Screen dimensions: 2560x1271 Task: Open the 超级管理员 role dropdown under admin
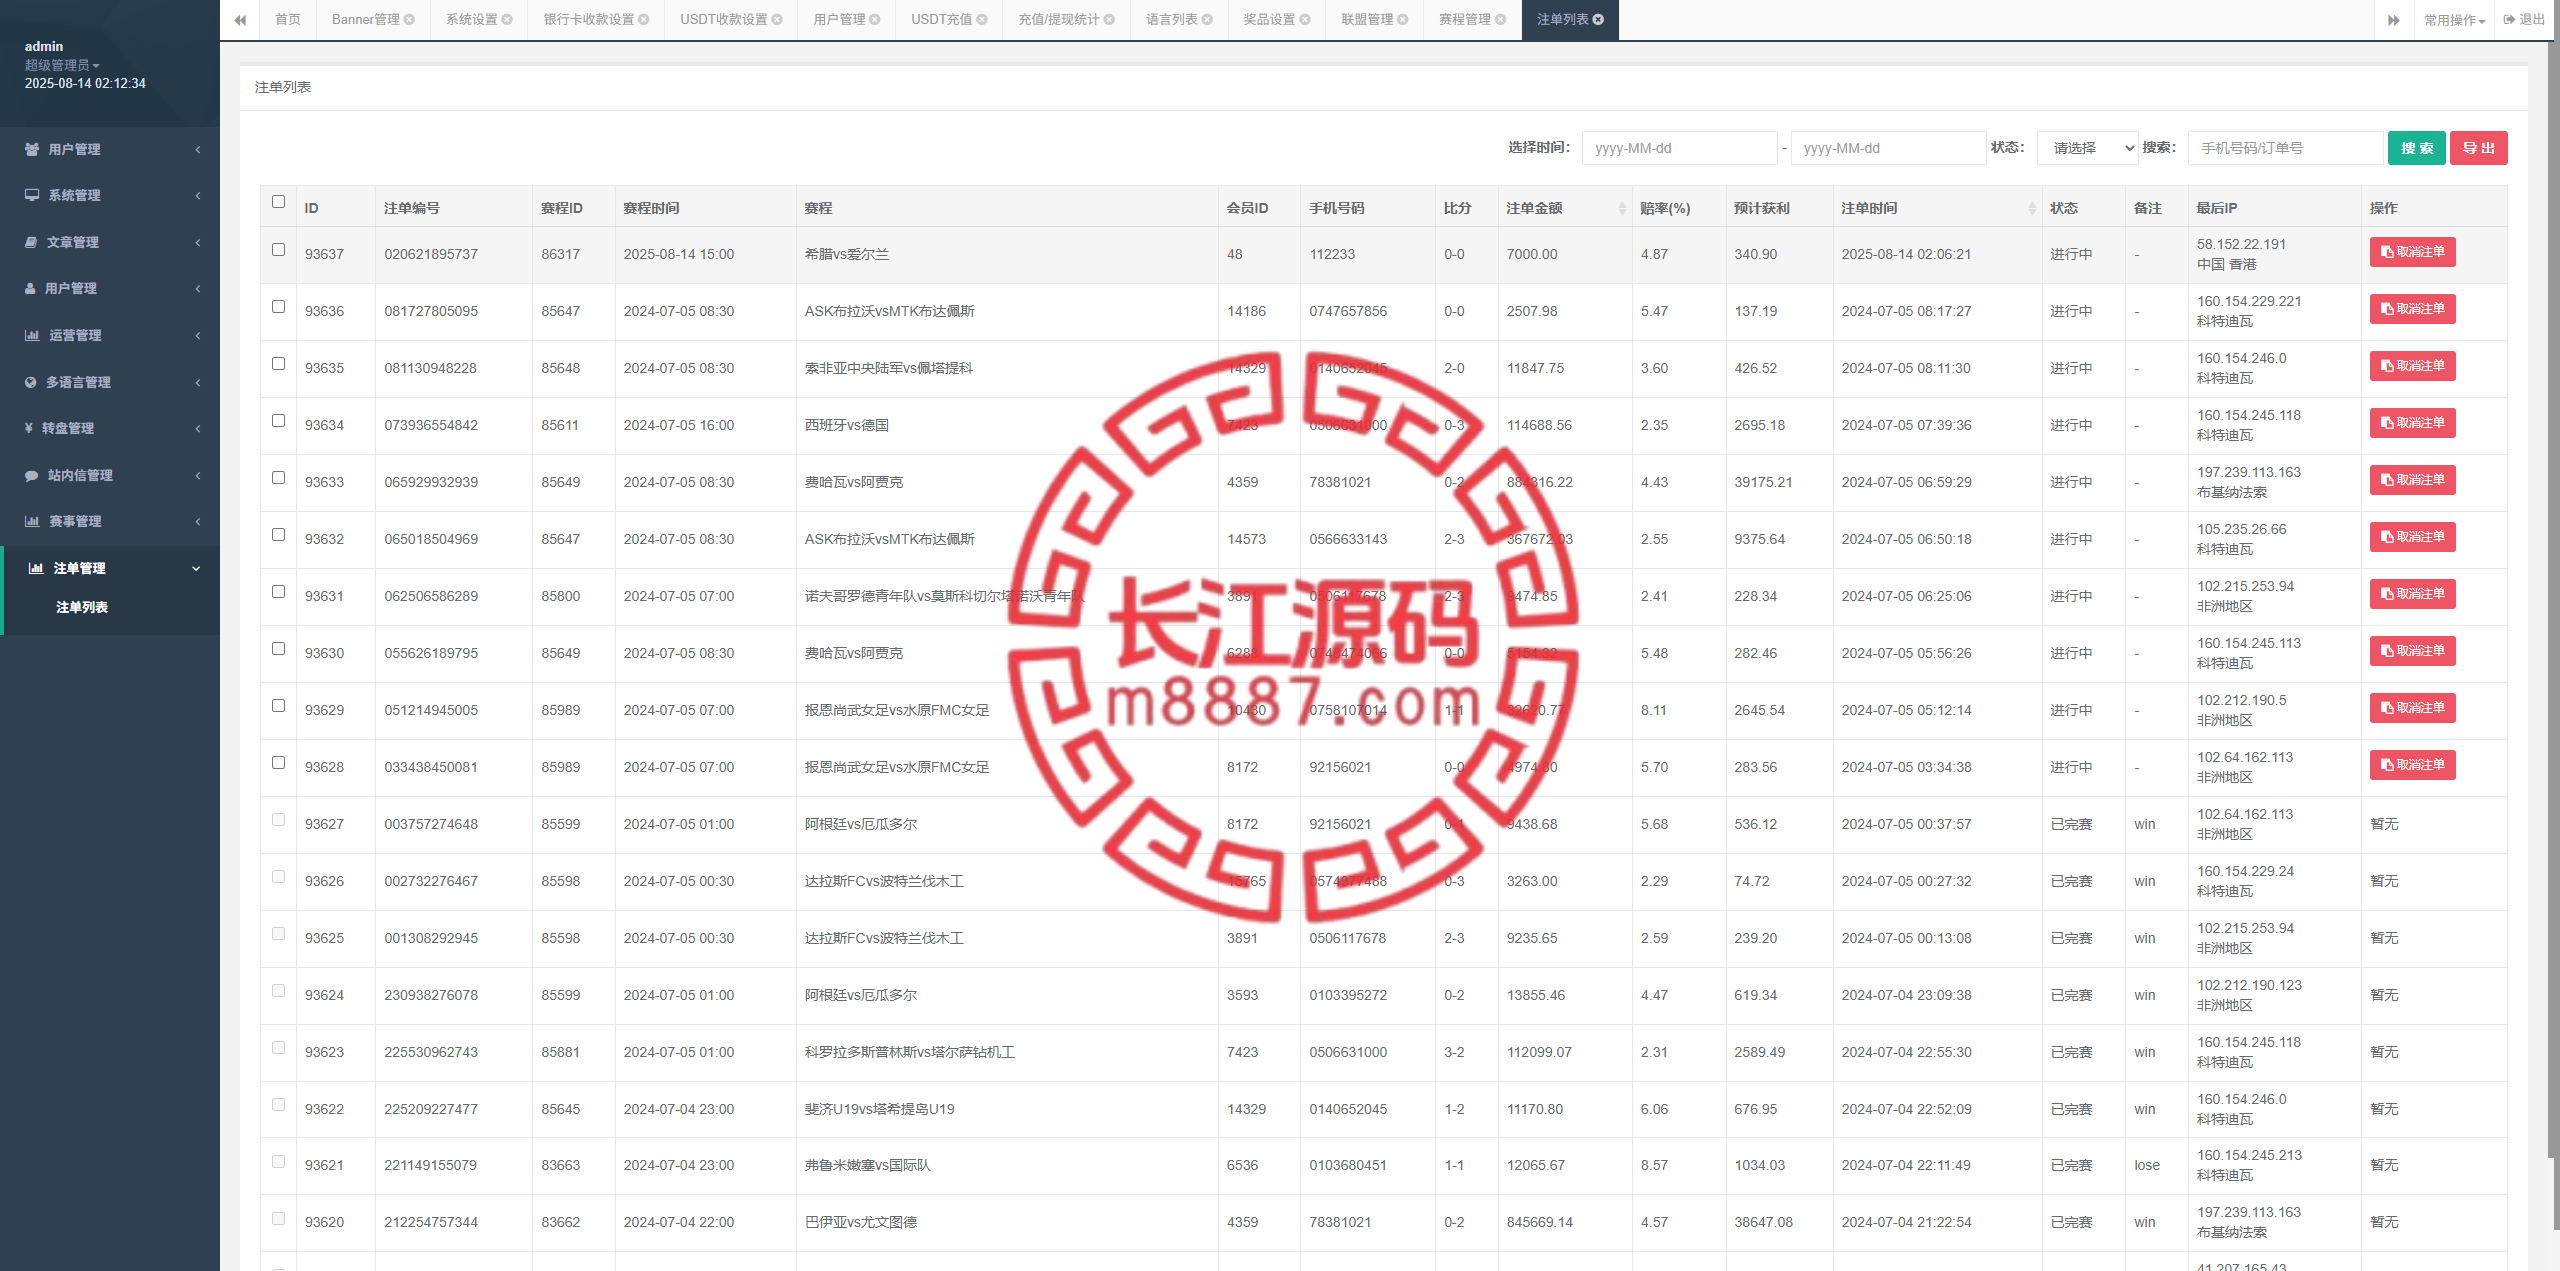point(62,65)
